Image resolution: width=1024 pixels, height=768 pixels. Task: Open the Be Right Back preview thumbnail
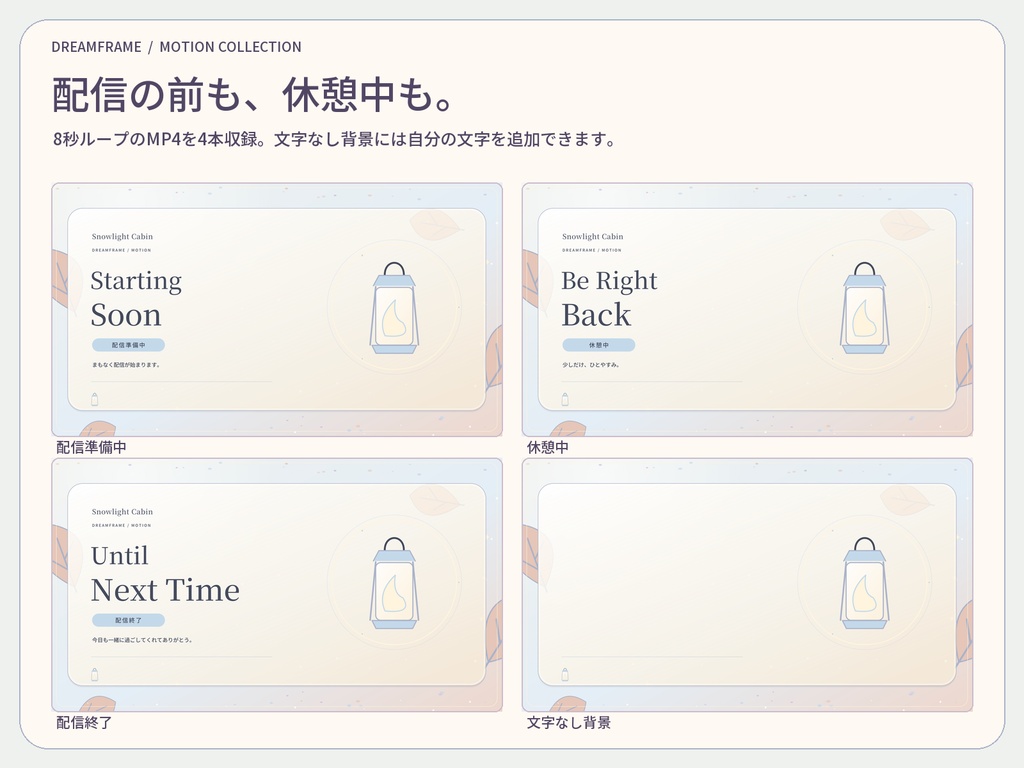click(747, 310)
